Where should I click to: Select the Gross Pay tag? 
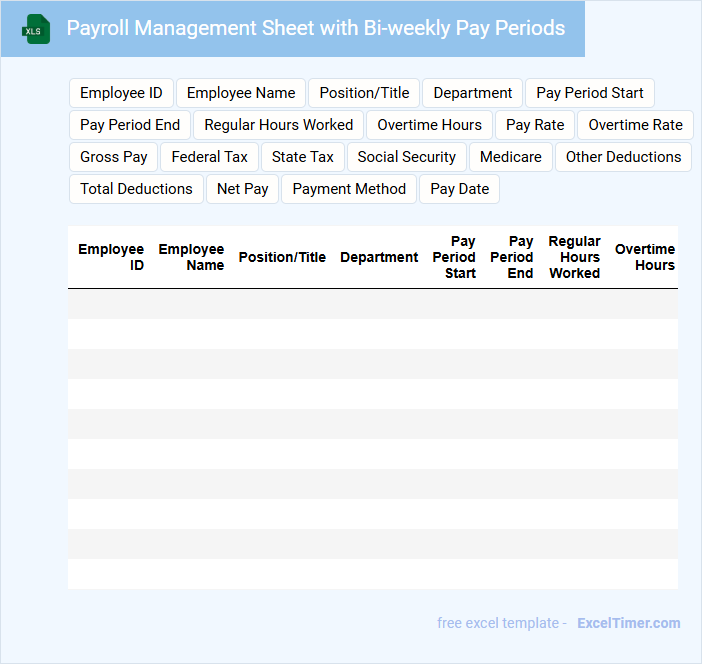pyautogui.click(x=114, y=157)
